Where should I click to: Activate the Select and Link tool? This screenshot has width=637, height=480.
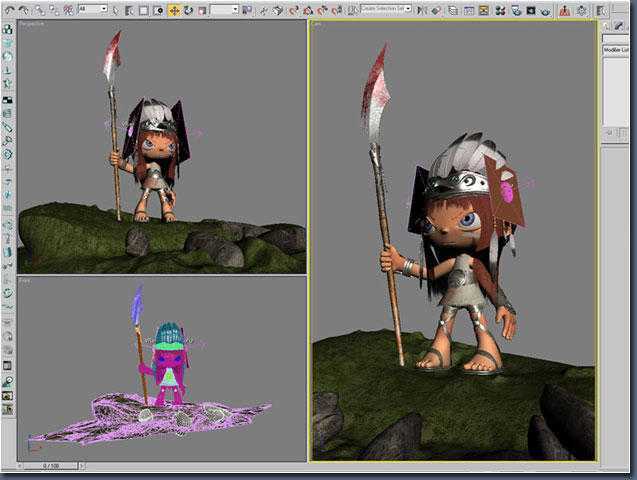[x=39, y=10]
